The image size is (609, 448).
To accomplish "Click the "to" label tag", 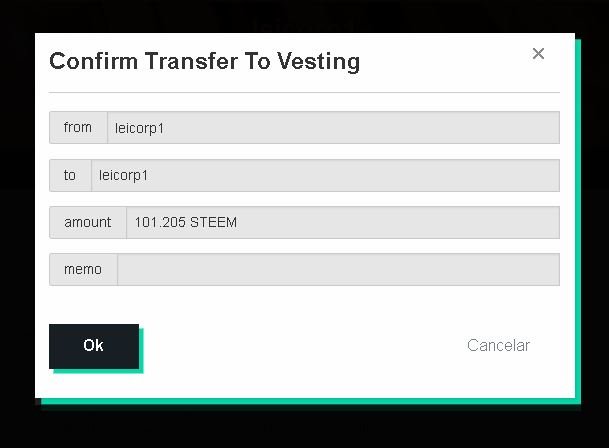I will [x=70, y=175].
